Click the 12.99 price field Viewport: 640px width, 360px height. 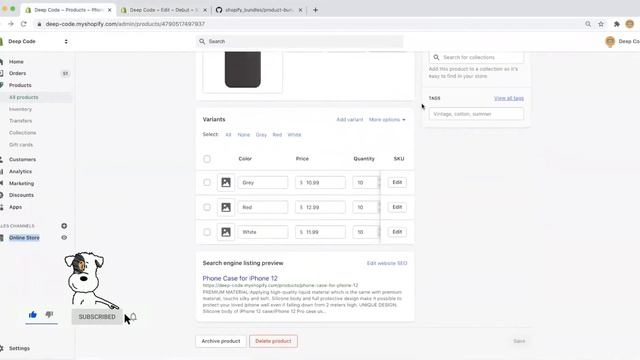click(320, 207)
